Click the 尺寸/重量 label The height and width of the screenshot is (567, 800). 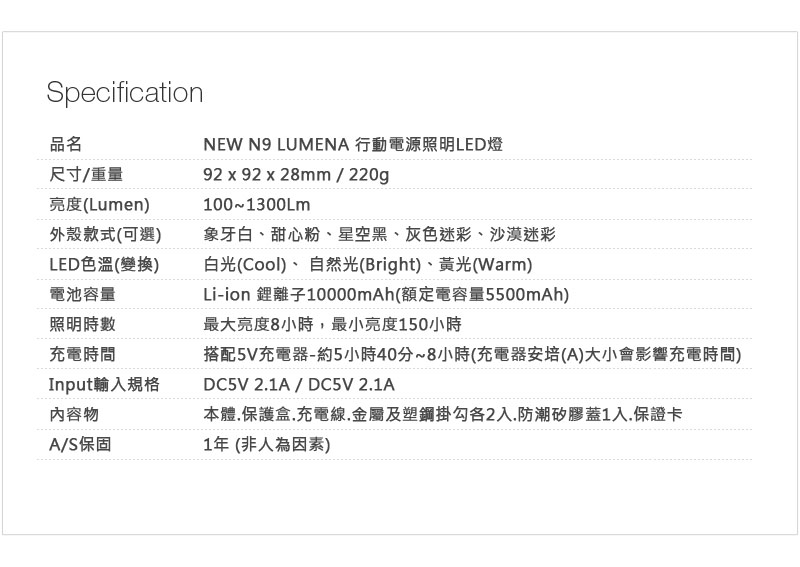[86, 175]
